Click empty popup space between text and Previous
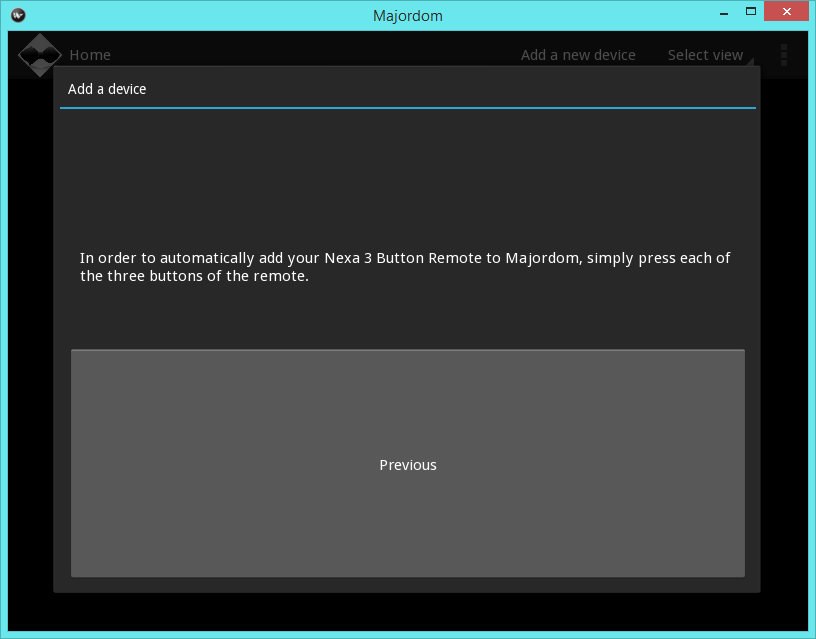Image resolution: width=816 pixels, height=639 pixels. [407, 318]
